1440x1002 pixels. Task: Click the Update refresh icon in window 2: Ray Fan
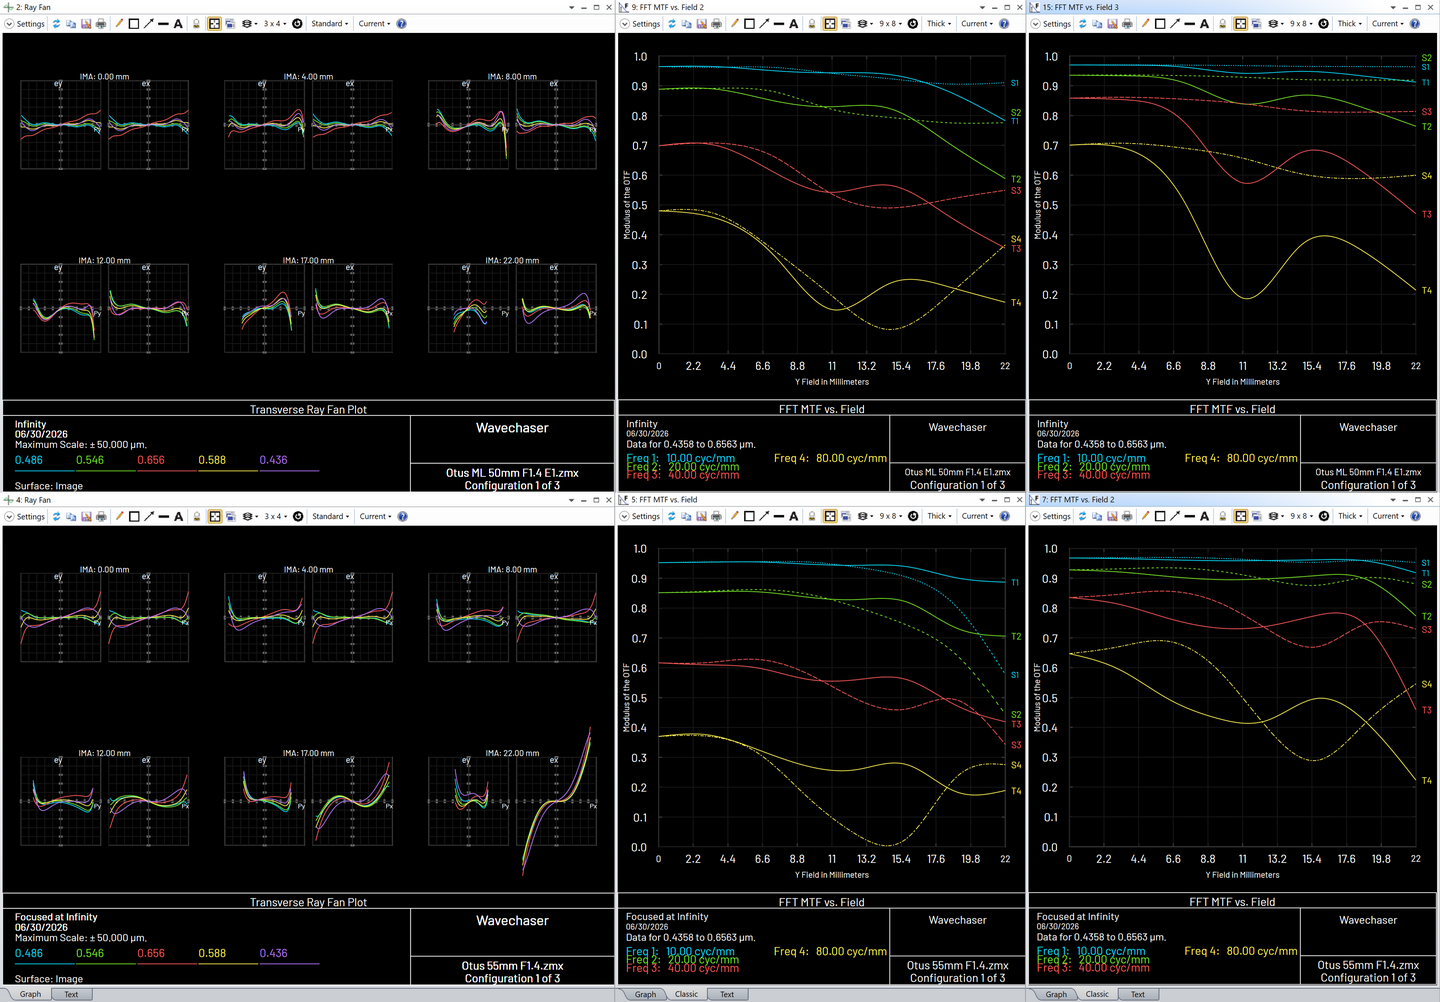(56, 23)
